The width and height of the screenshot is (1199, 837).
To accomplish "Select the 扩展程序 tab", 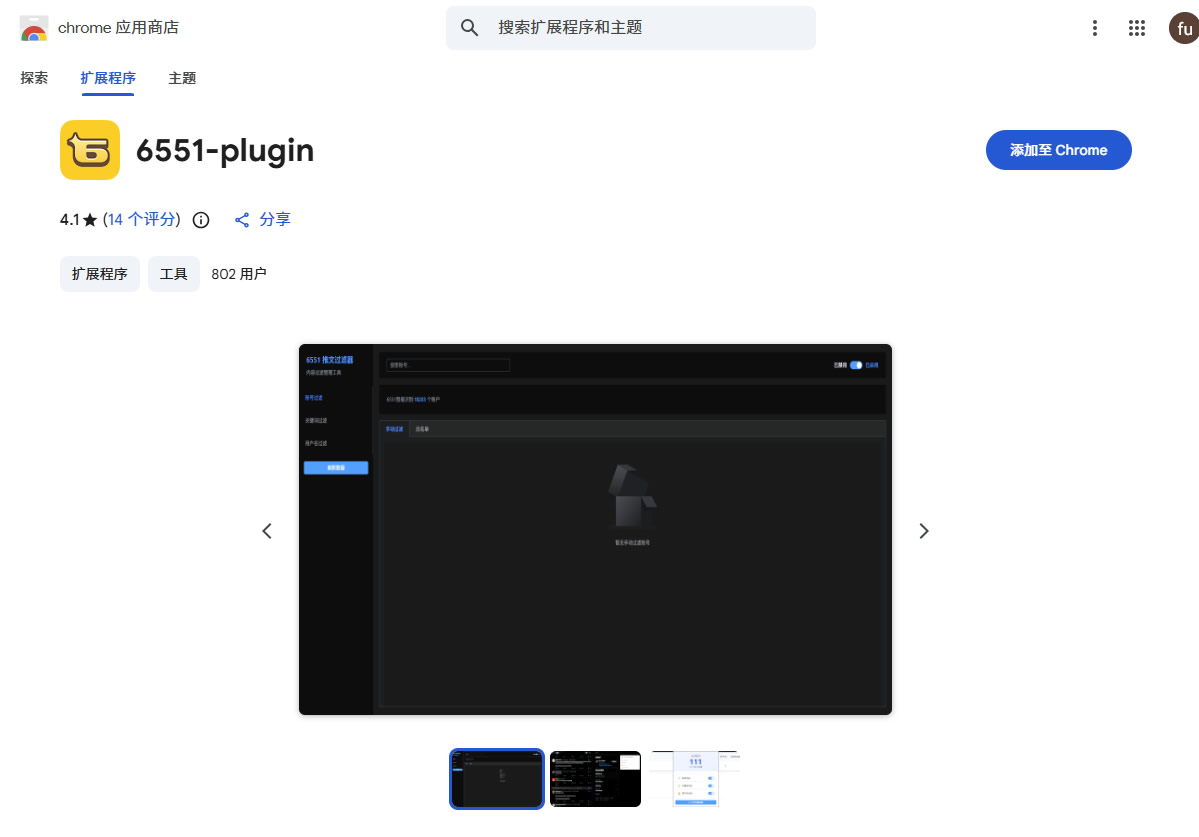I will click(108, 78).
